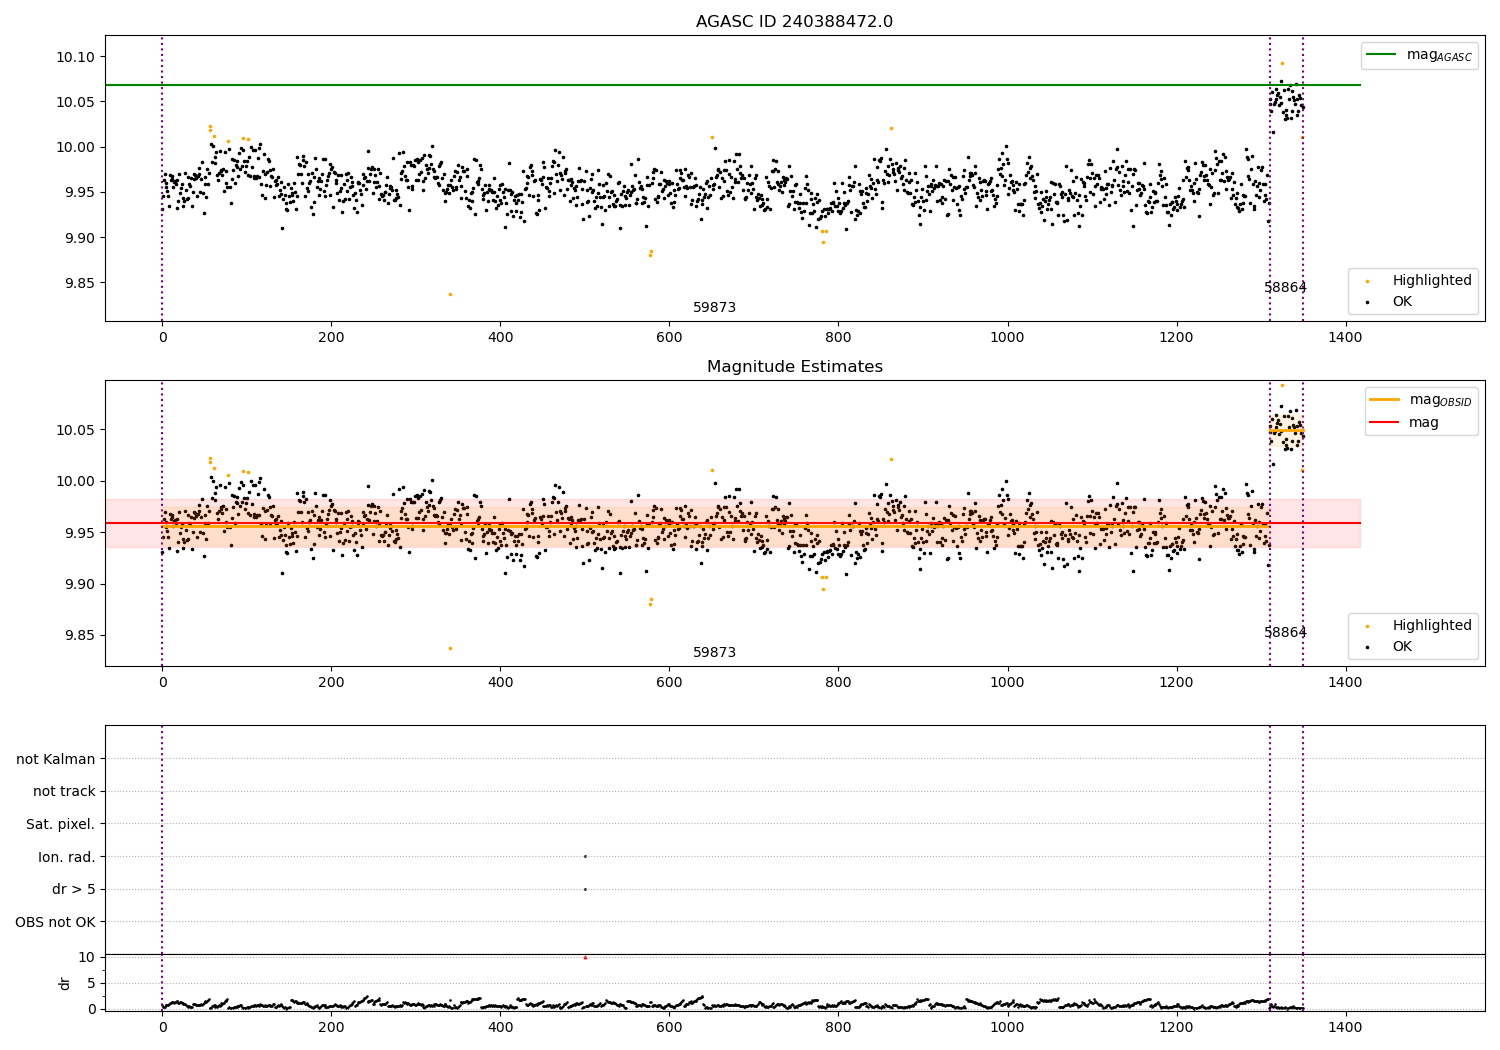Select the 'Magnitude Estimates' plot title

point(794,367)
